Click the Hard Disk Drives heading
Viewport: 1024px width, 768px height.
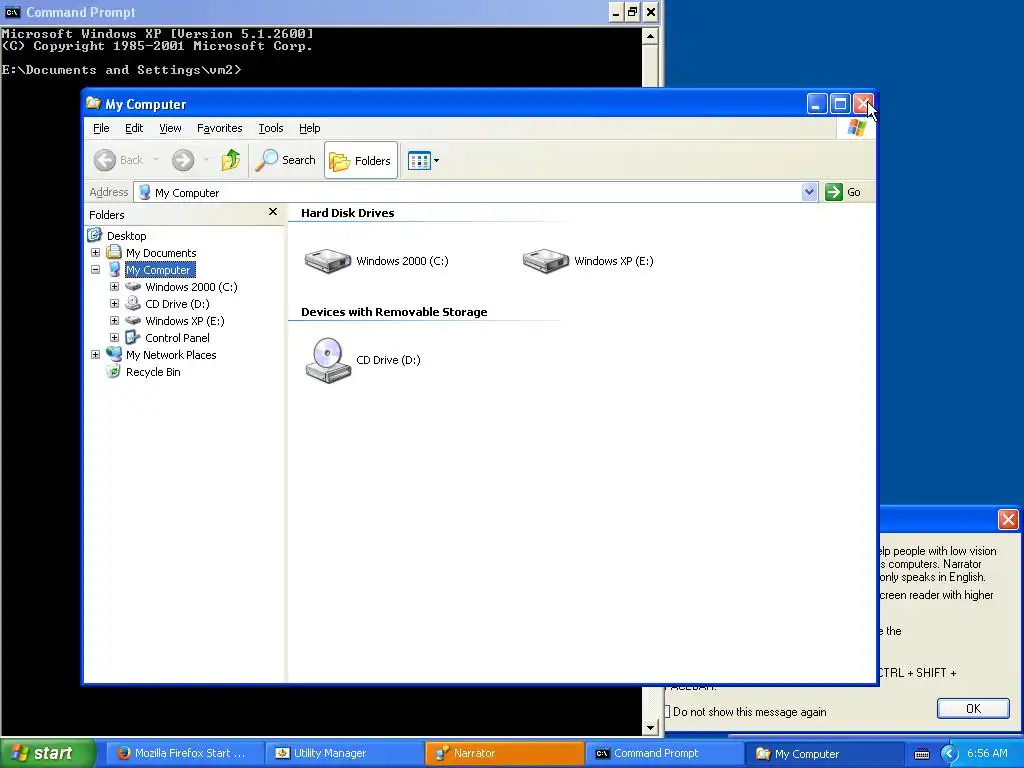coord(347,213)
